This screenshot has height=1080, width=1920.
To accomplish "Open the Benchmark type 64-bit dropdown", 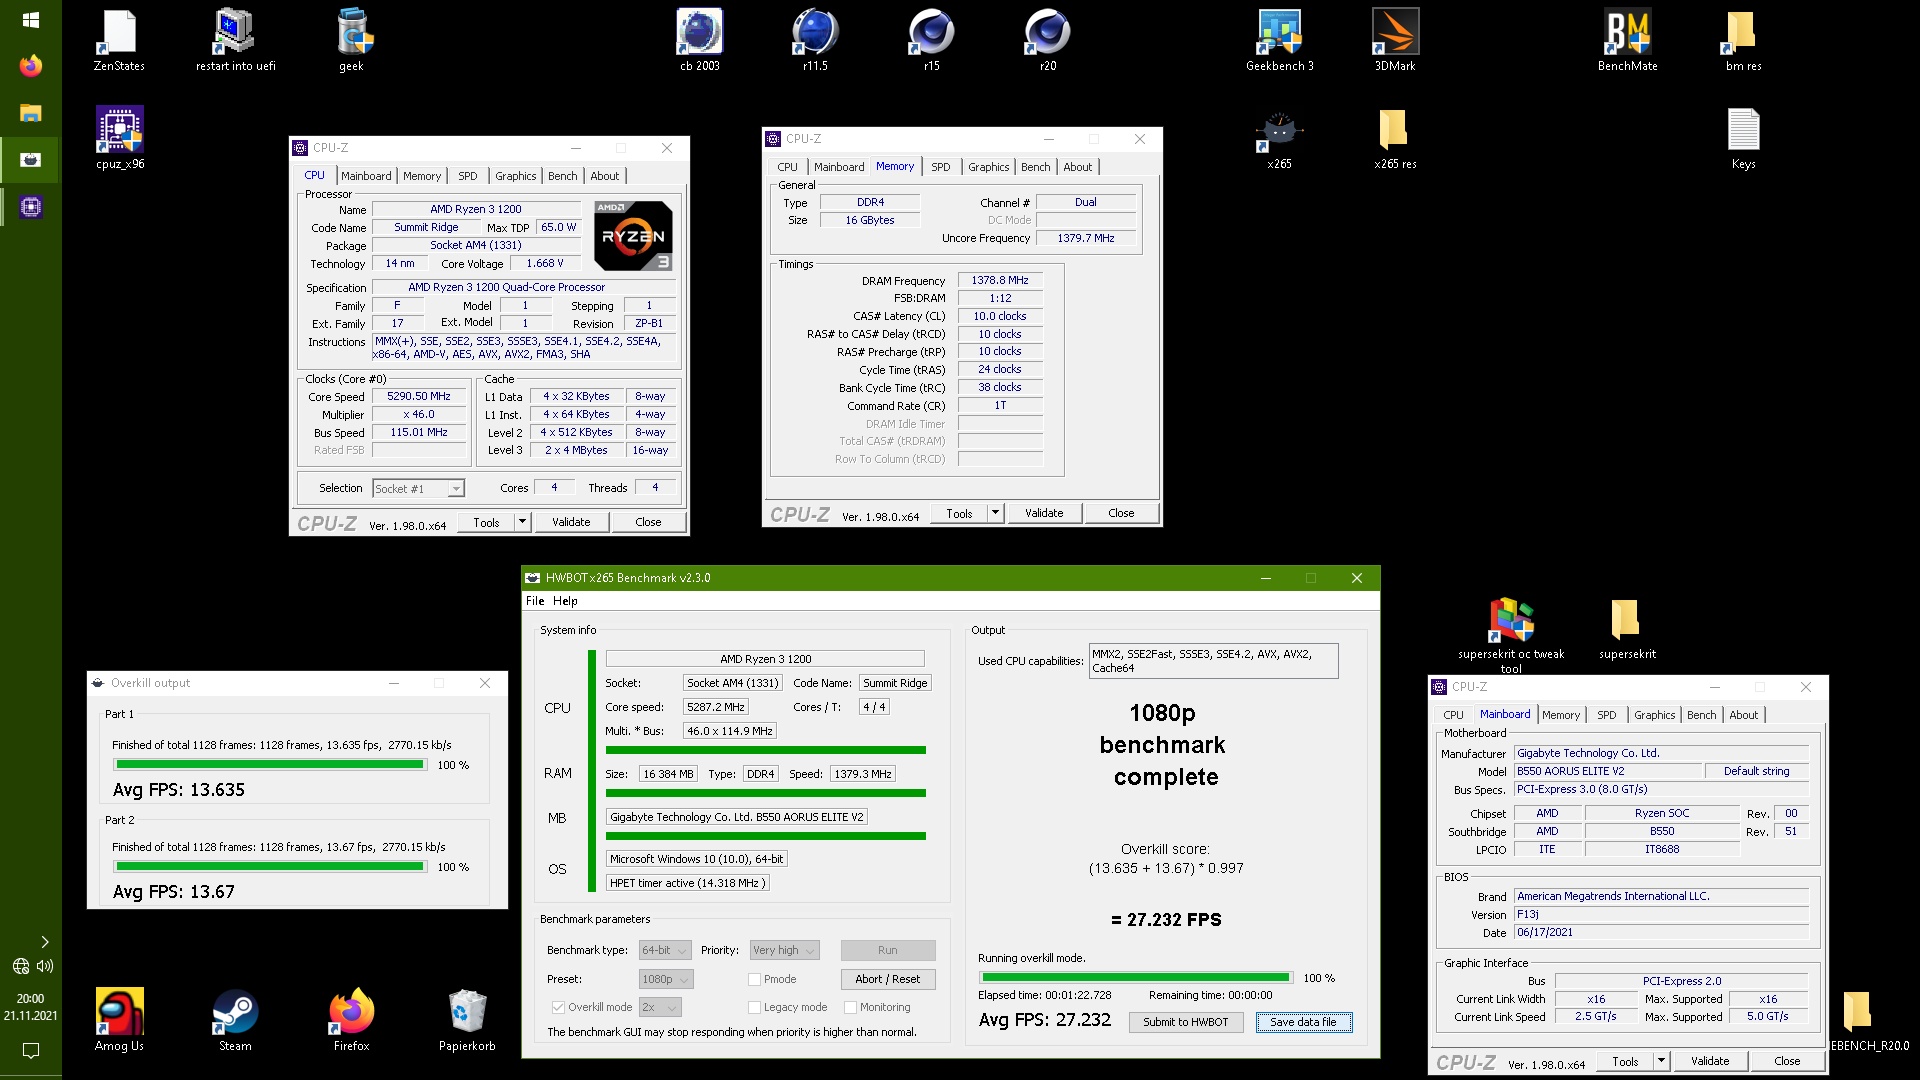I will (665, 950).
